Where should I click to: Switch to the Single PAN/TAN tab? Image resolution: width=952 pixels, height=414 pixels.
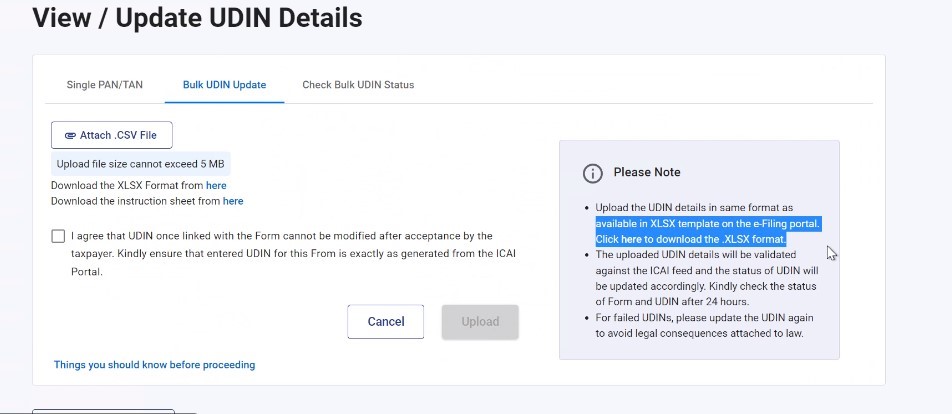point(104,85)
